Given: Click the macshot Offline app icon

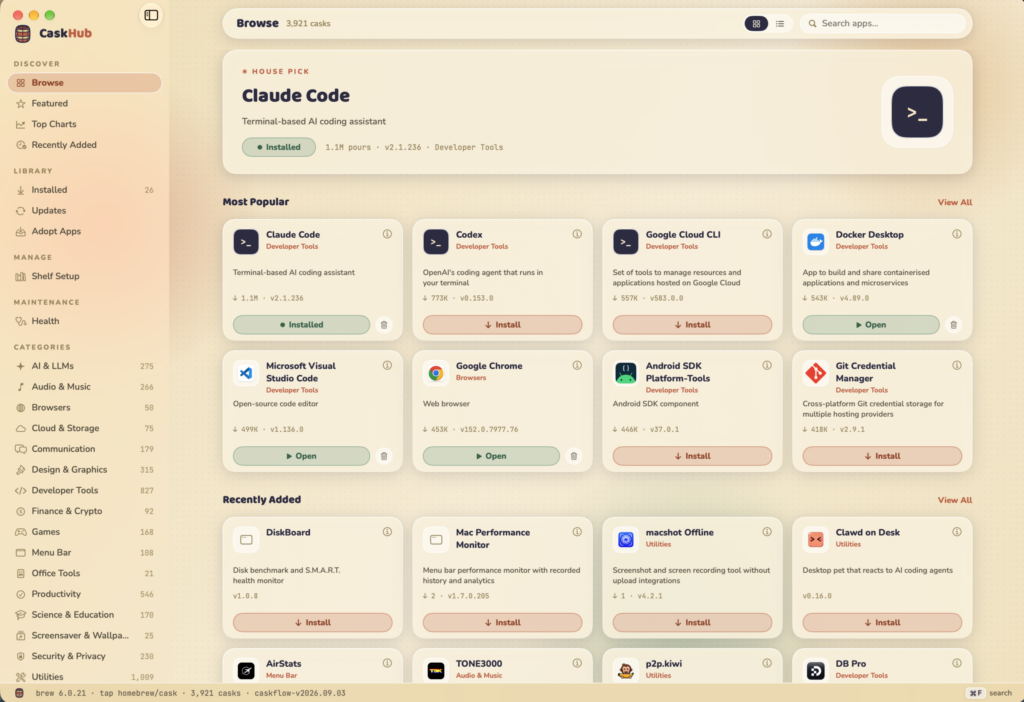Looking at the screenshot, I should tap(626, 539).
